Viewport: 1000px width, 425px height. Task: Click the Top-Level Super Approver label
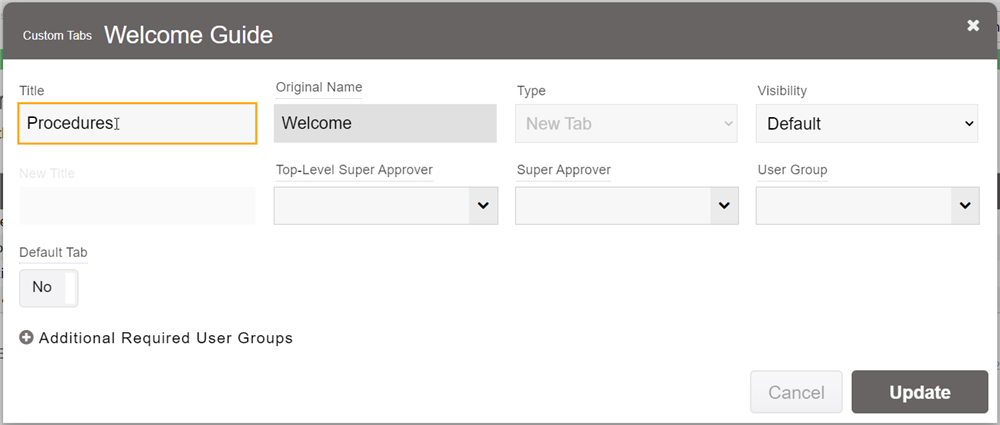[x=354, y=170]
